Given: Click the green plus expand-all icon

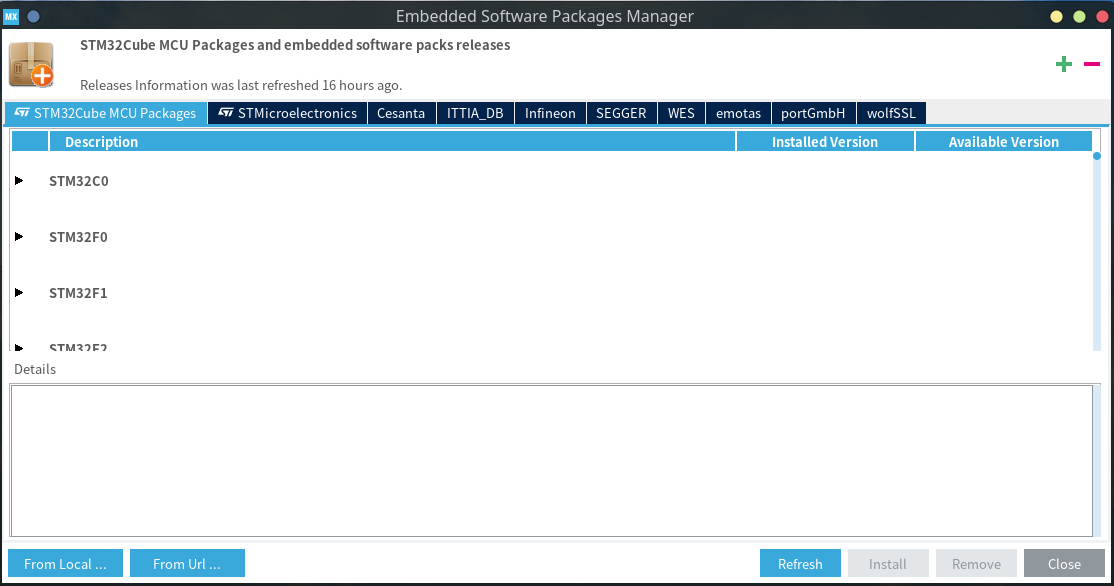Looking at the screenshot, I should click(x=1064, y=65).
